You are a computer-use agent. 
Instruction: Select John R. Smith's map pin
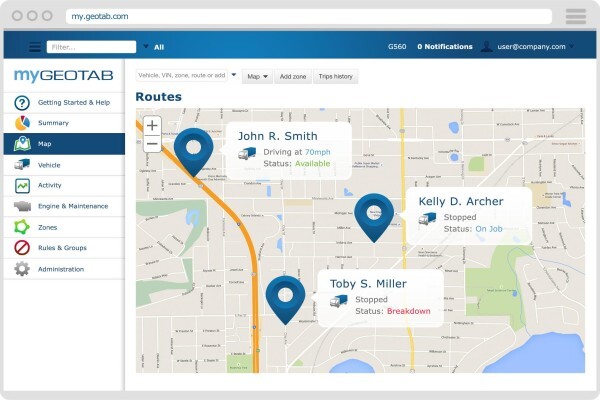point(193,152)
